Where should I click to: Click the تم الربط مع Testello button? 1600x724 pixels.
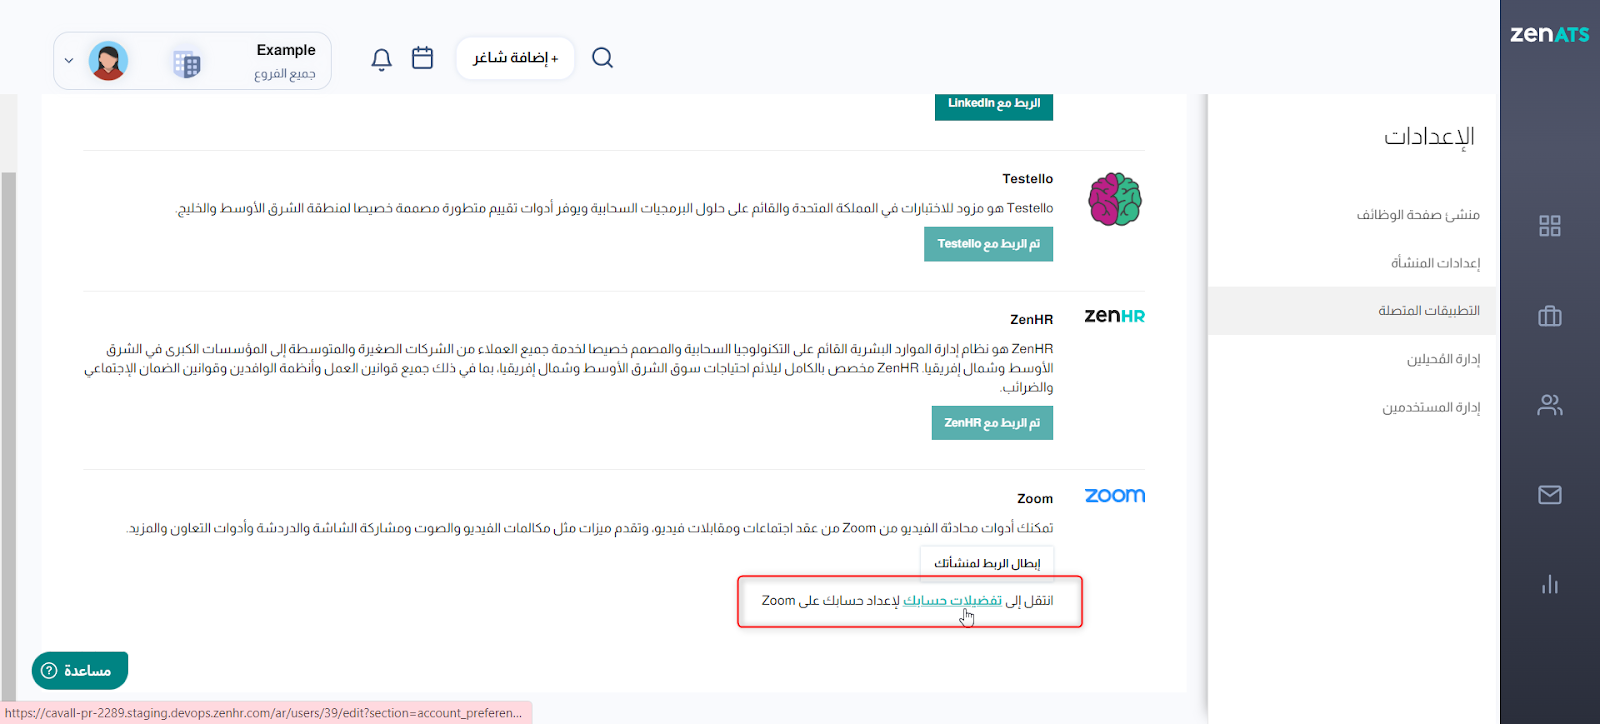click(x=988, y=244)
